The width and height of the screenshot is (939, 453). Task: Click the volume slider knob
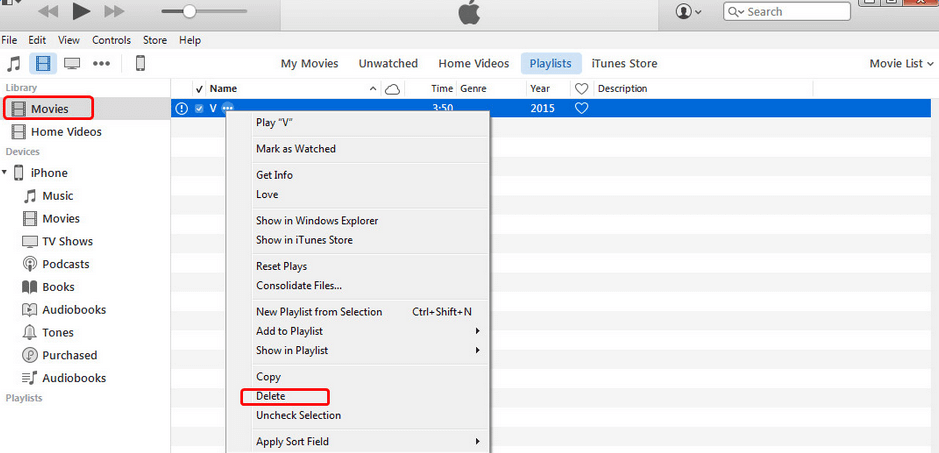pos(189,11)
